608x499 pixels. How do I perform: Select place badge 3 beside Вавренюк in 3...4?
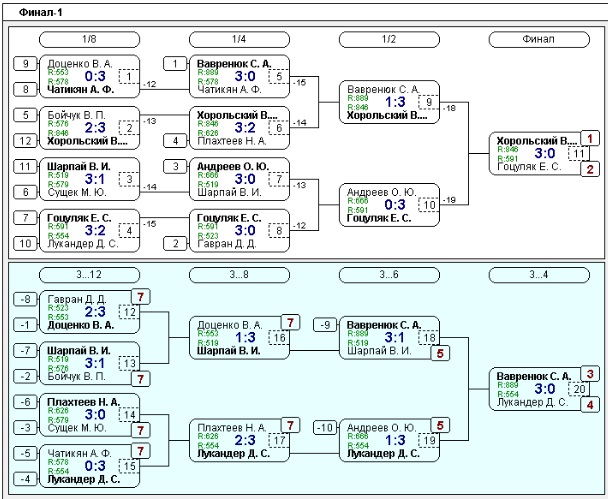click(590, 374)
